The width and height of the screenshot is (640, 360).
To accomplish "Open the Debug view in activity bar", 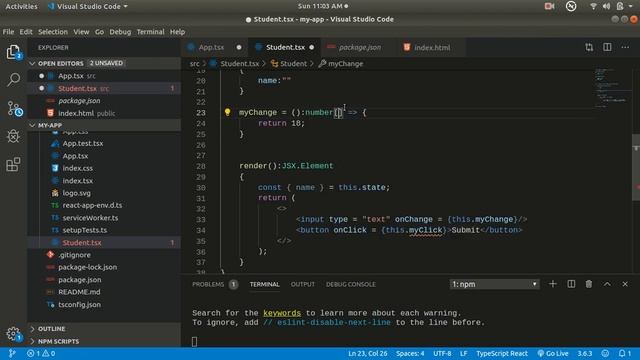I will 13,136.
